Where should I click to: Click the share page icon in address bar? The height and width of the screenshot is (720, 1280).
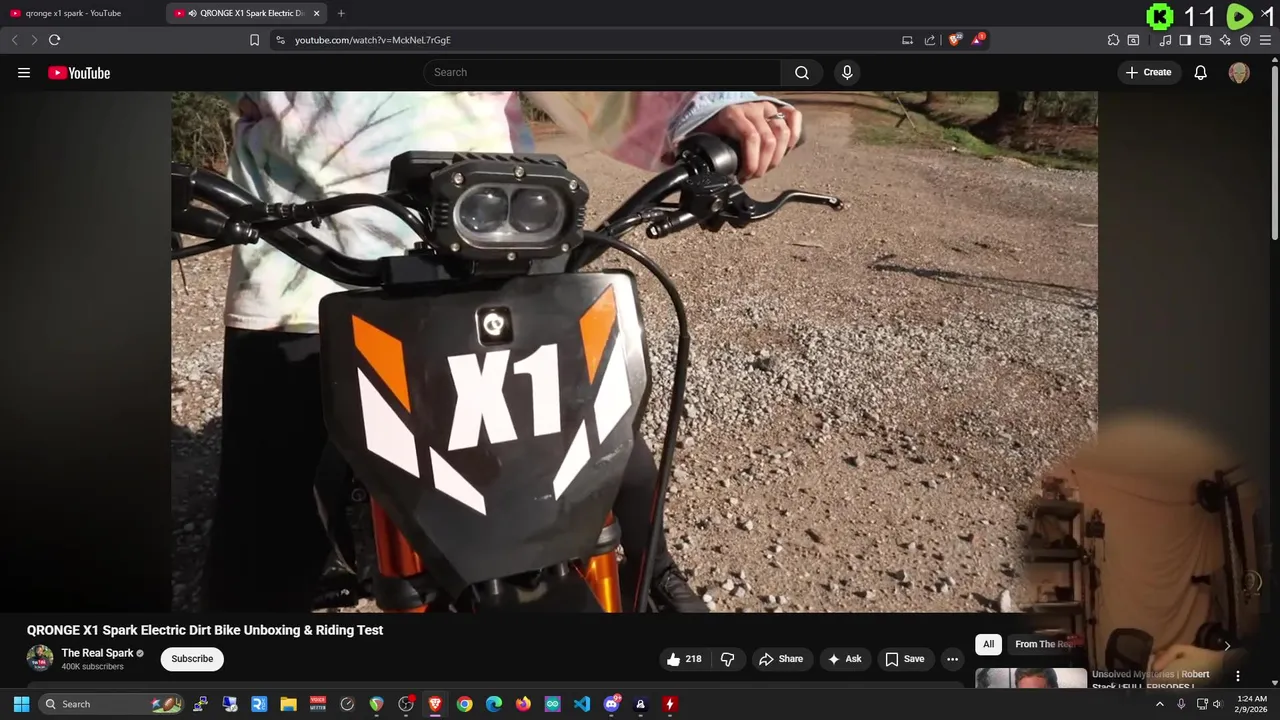pyautogui.click(x=930, y=40)
